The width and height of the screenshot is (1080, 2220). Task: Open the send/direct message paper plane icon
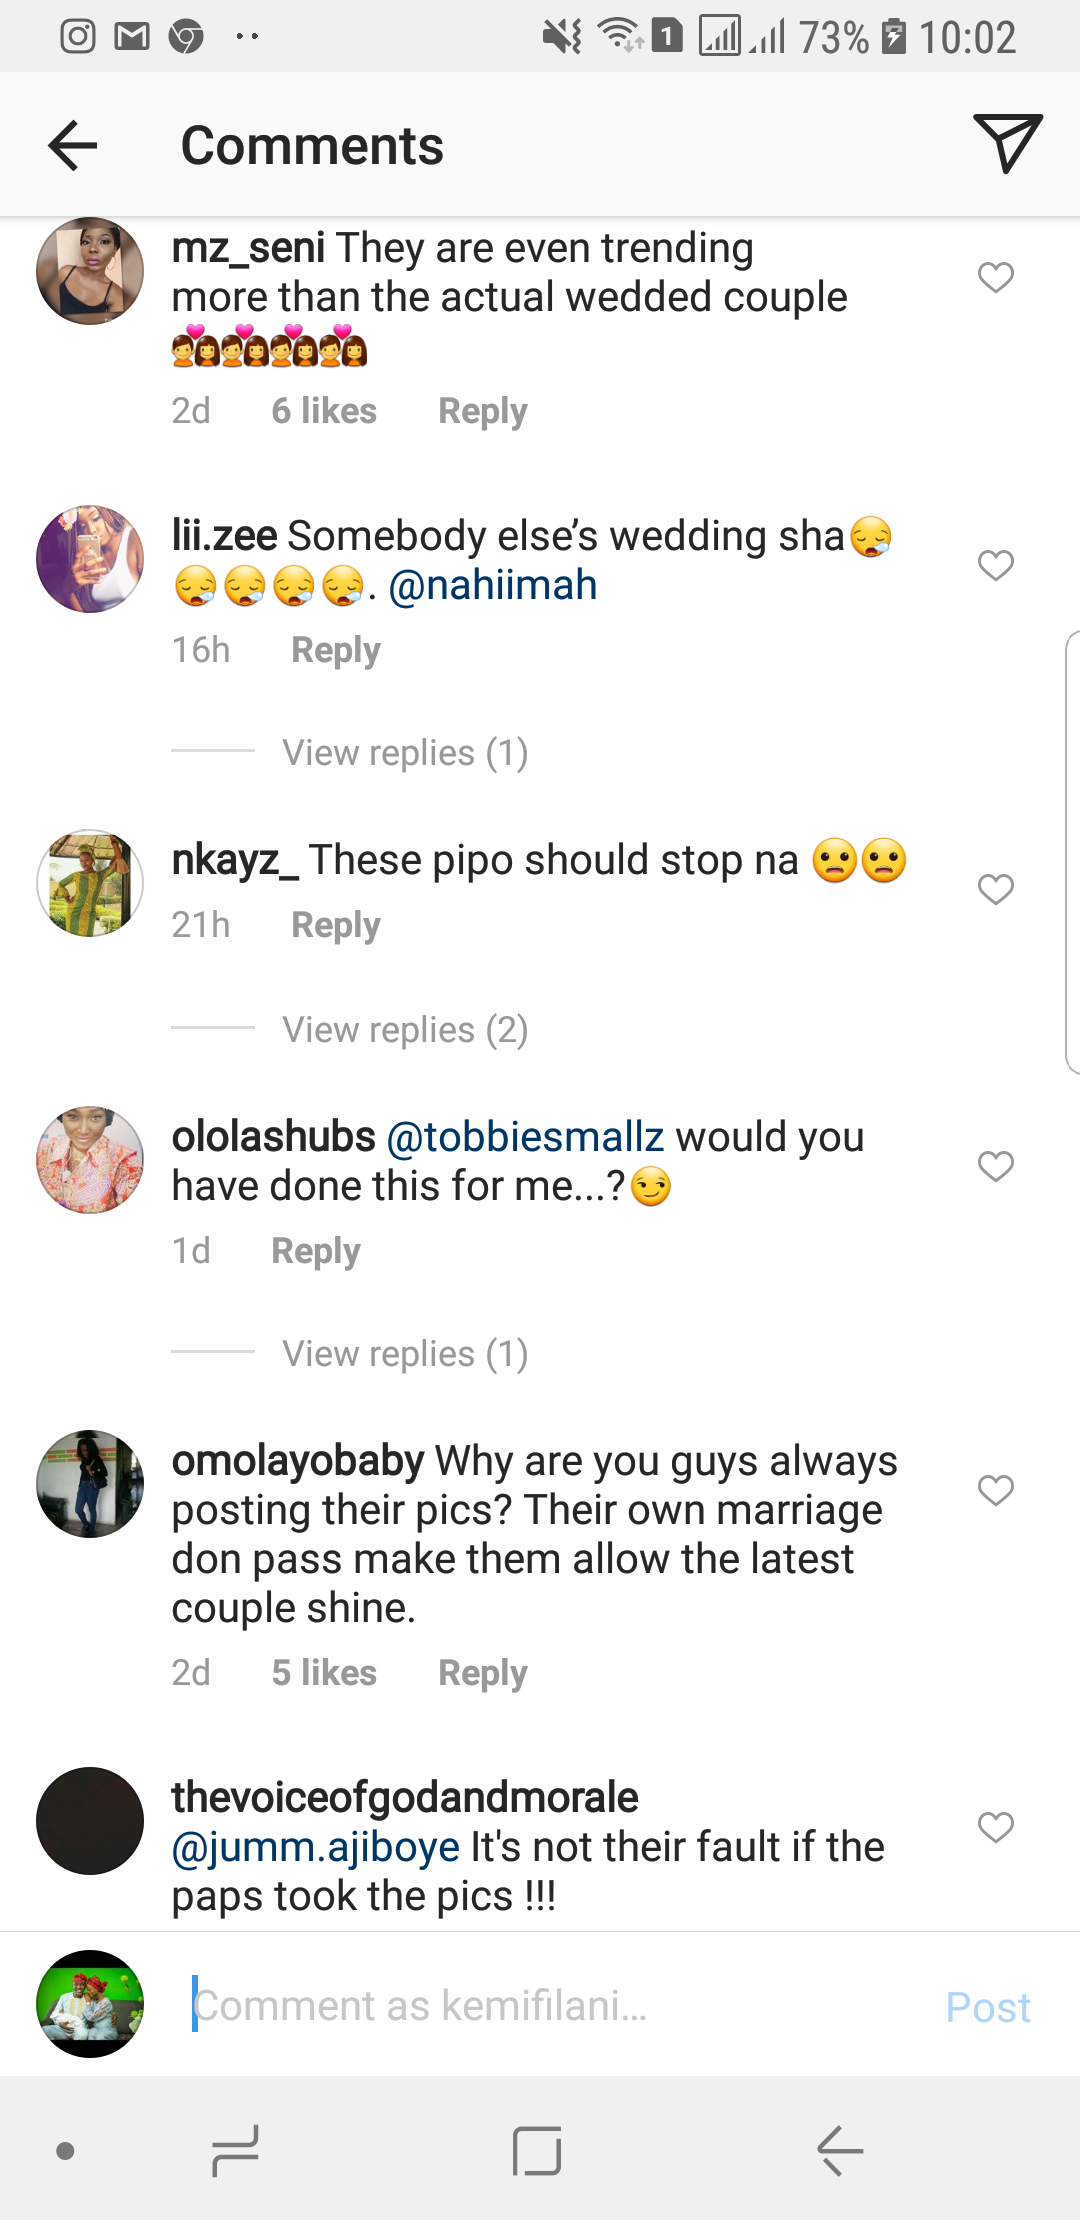coord(1006,143)
